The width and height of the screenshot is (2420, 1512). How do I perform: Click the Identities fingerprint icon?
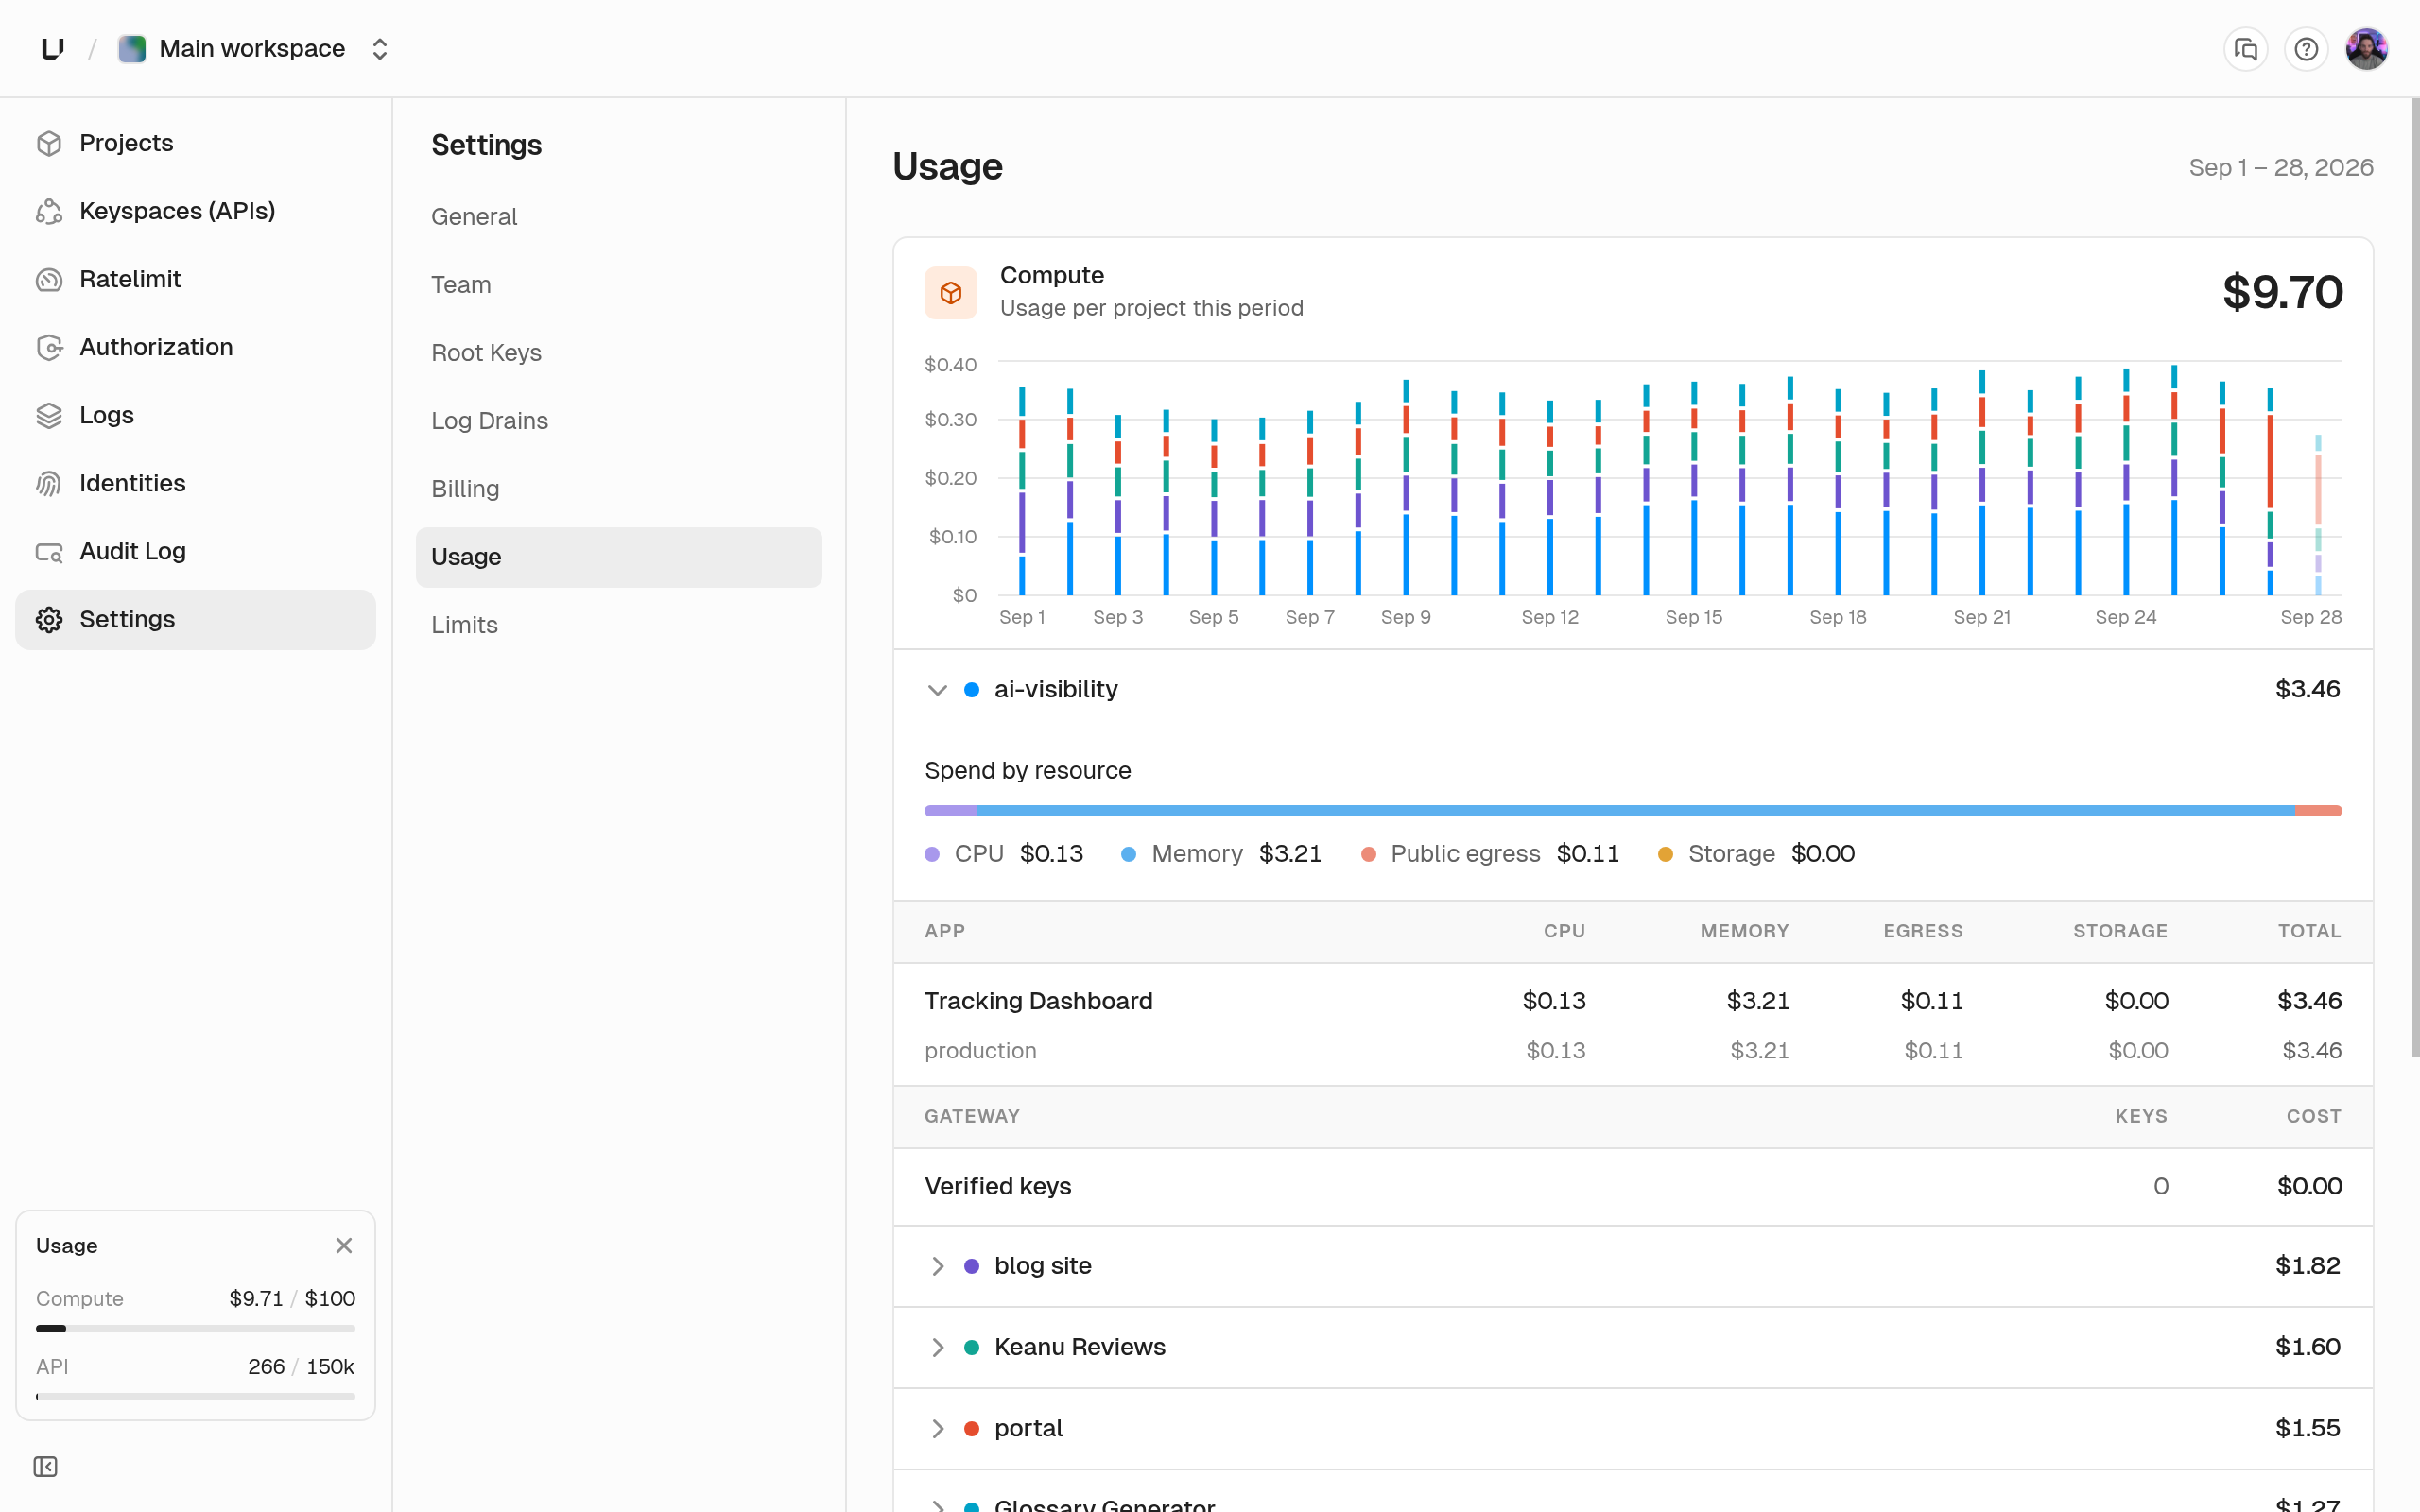coord(49,484)
